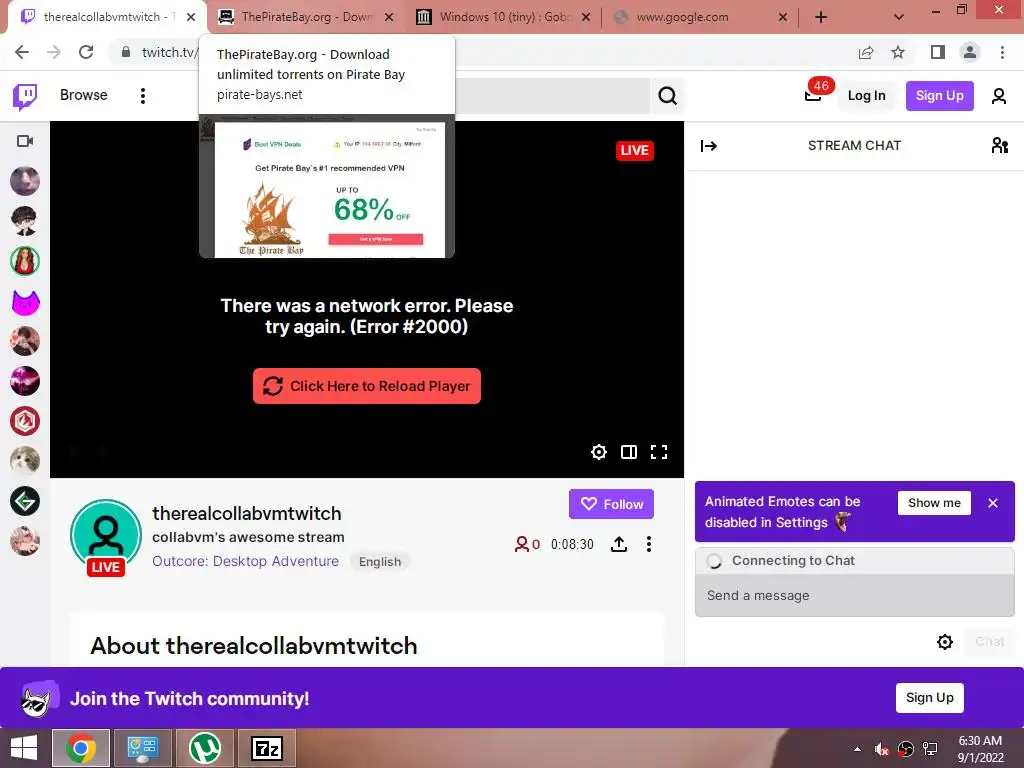Open the white cat avatar channel in sidebar

coord(25,461)
